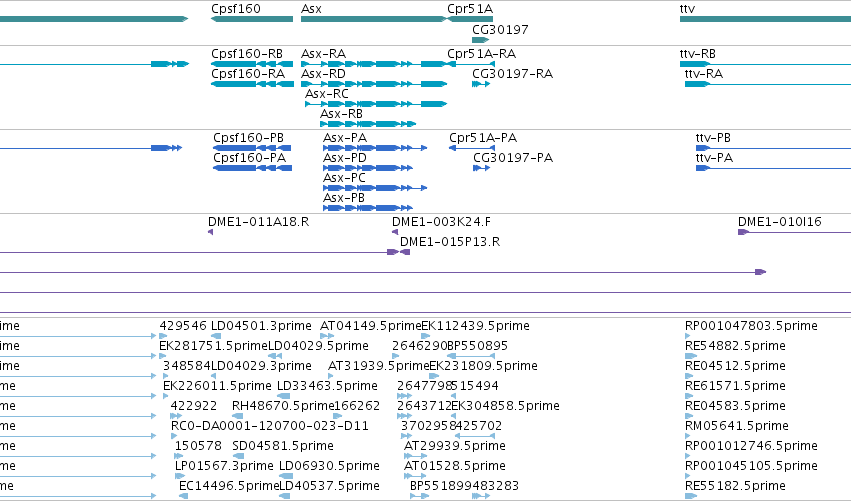Click EST AT04149.5prime
The image size is (851, 501).
coord(371,326)
